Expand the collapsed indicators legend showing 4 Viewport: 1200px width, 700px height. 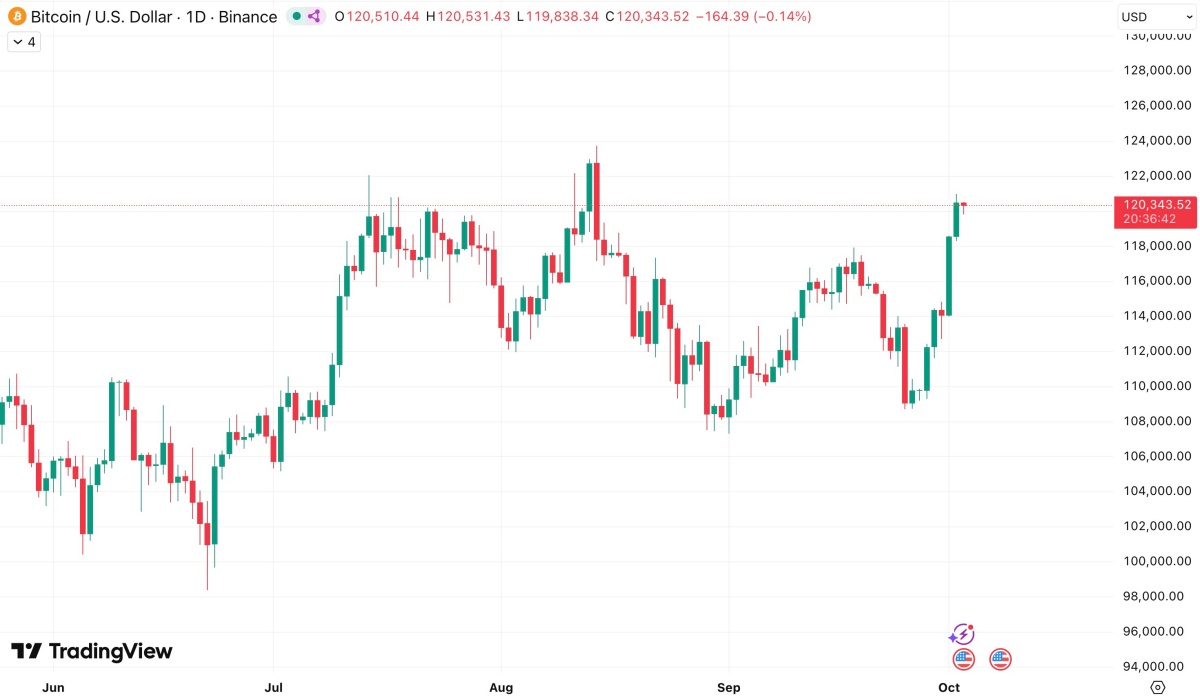point(23,42)
